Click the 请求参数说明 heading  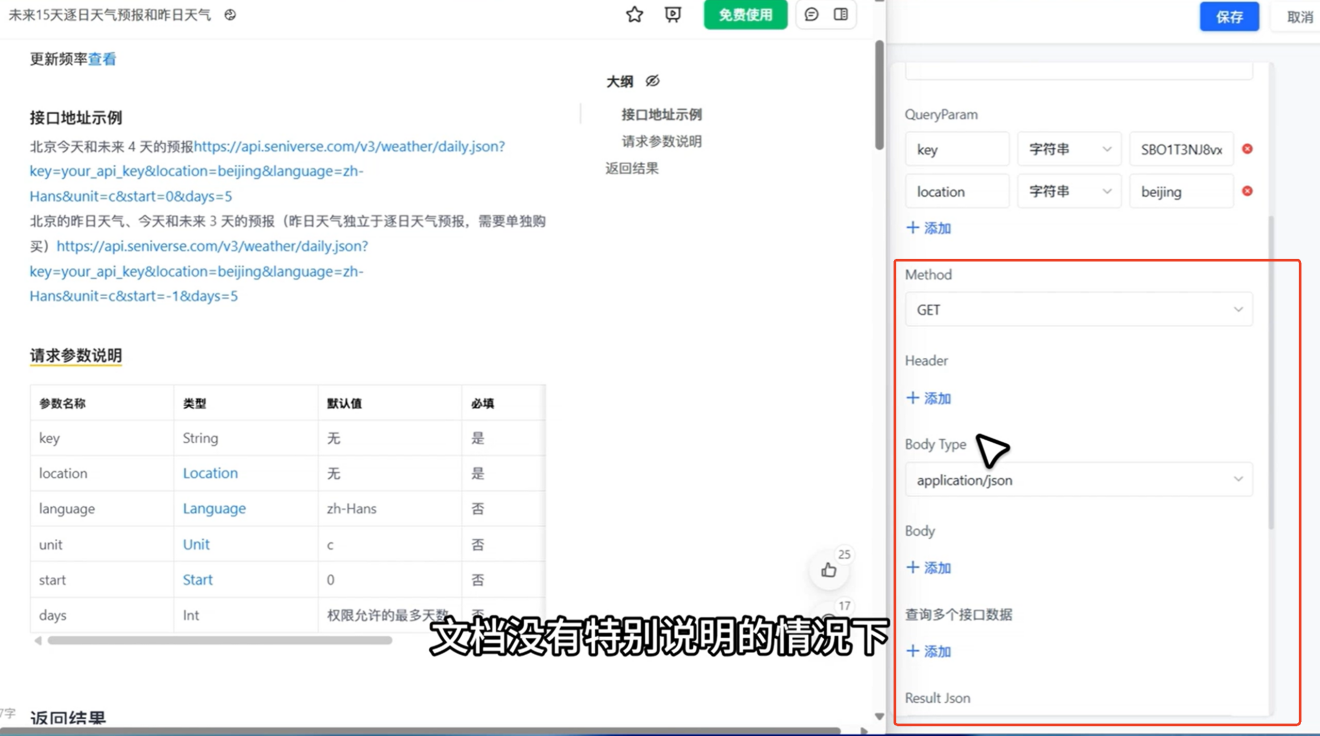pos(76,356)
